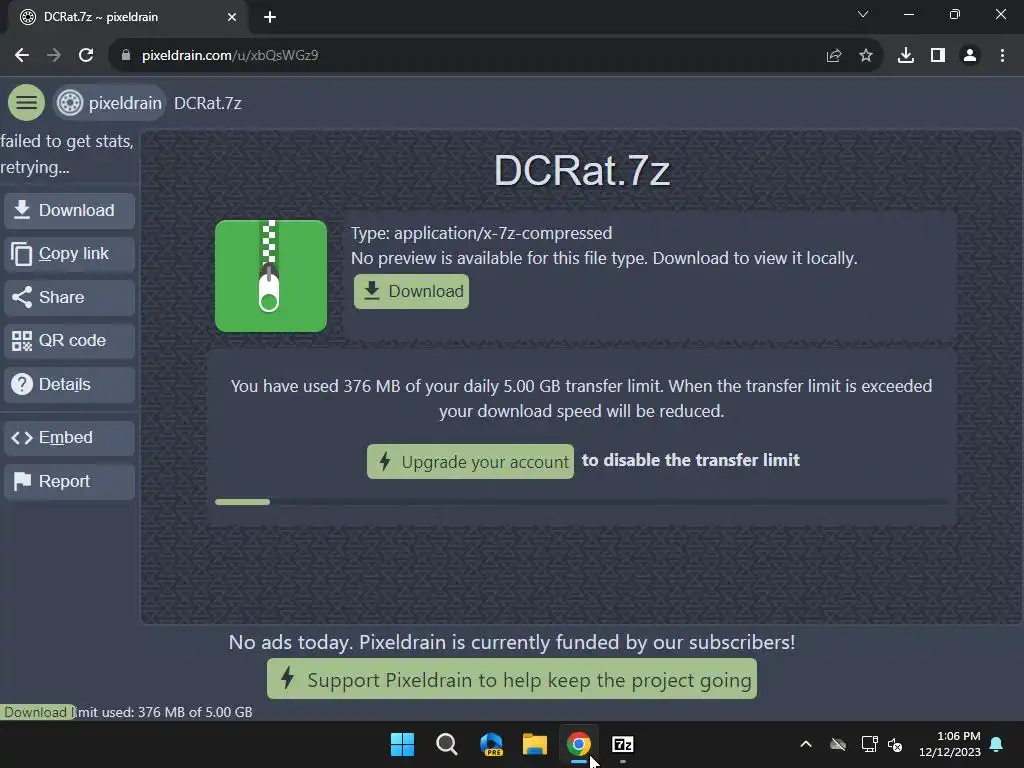Click 'failed to get stats, retrying...' message

[x=67, y=154]
